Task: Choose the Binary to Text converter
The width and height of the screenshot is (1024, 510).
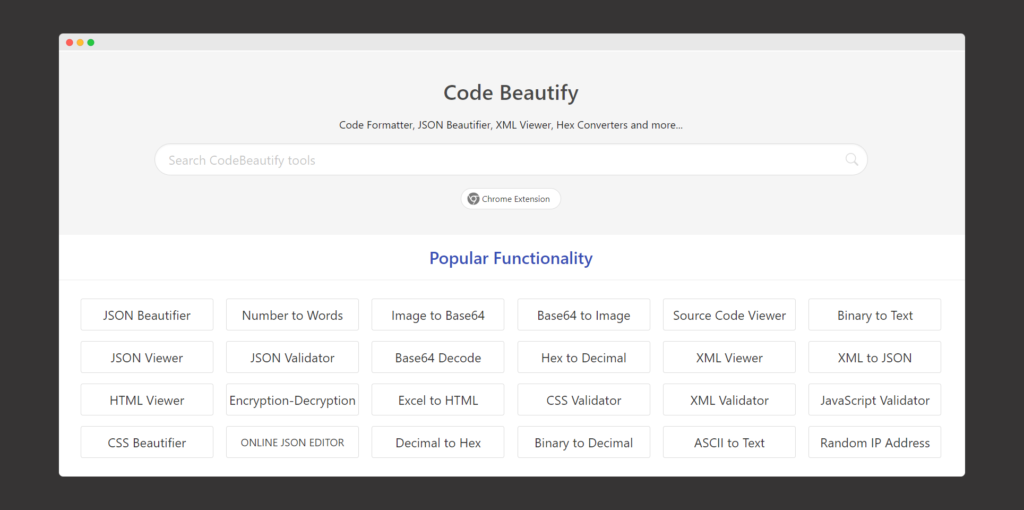Action: [x=874, y=315]
